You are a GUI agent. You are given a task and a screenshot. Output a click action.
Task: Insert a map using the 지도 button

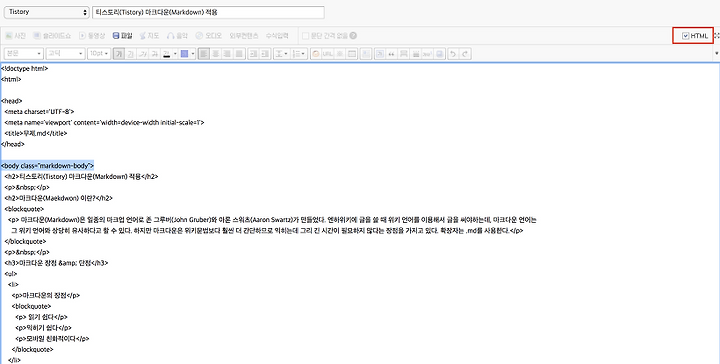point(149,36)
